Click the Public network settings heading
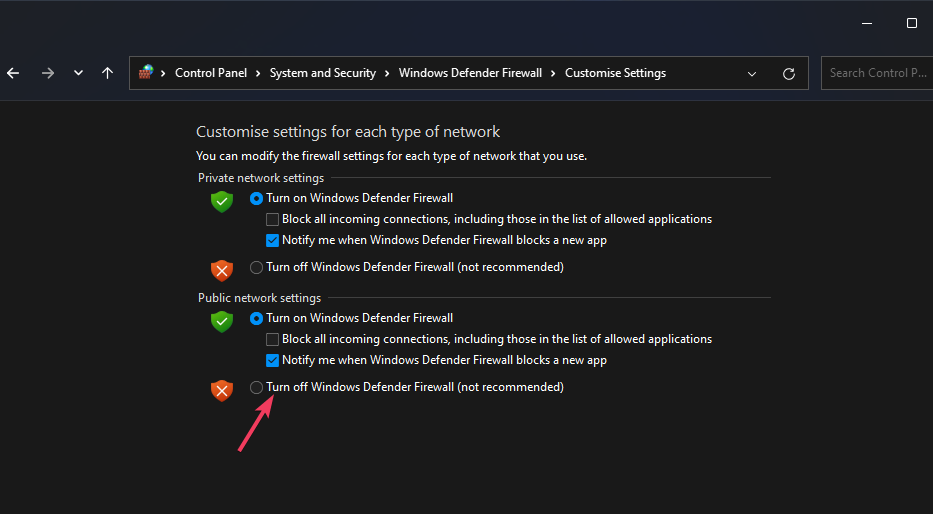The height and width of the screenshot is (514, 933). pyautogui.click(x=259, y=298)
